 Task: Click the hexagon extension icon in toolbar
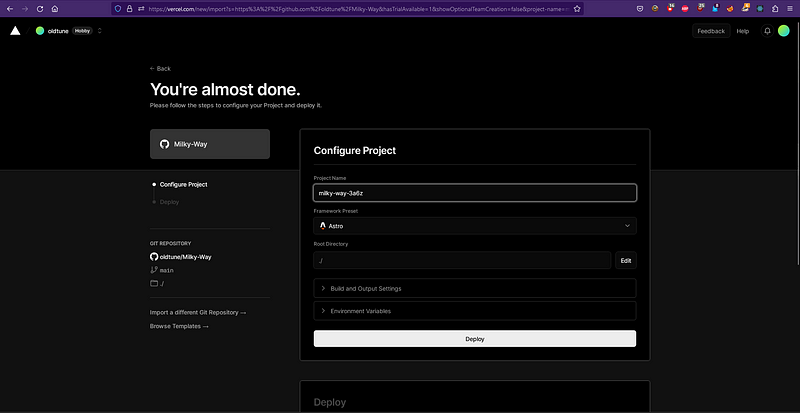point(760,9)
